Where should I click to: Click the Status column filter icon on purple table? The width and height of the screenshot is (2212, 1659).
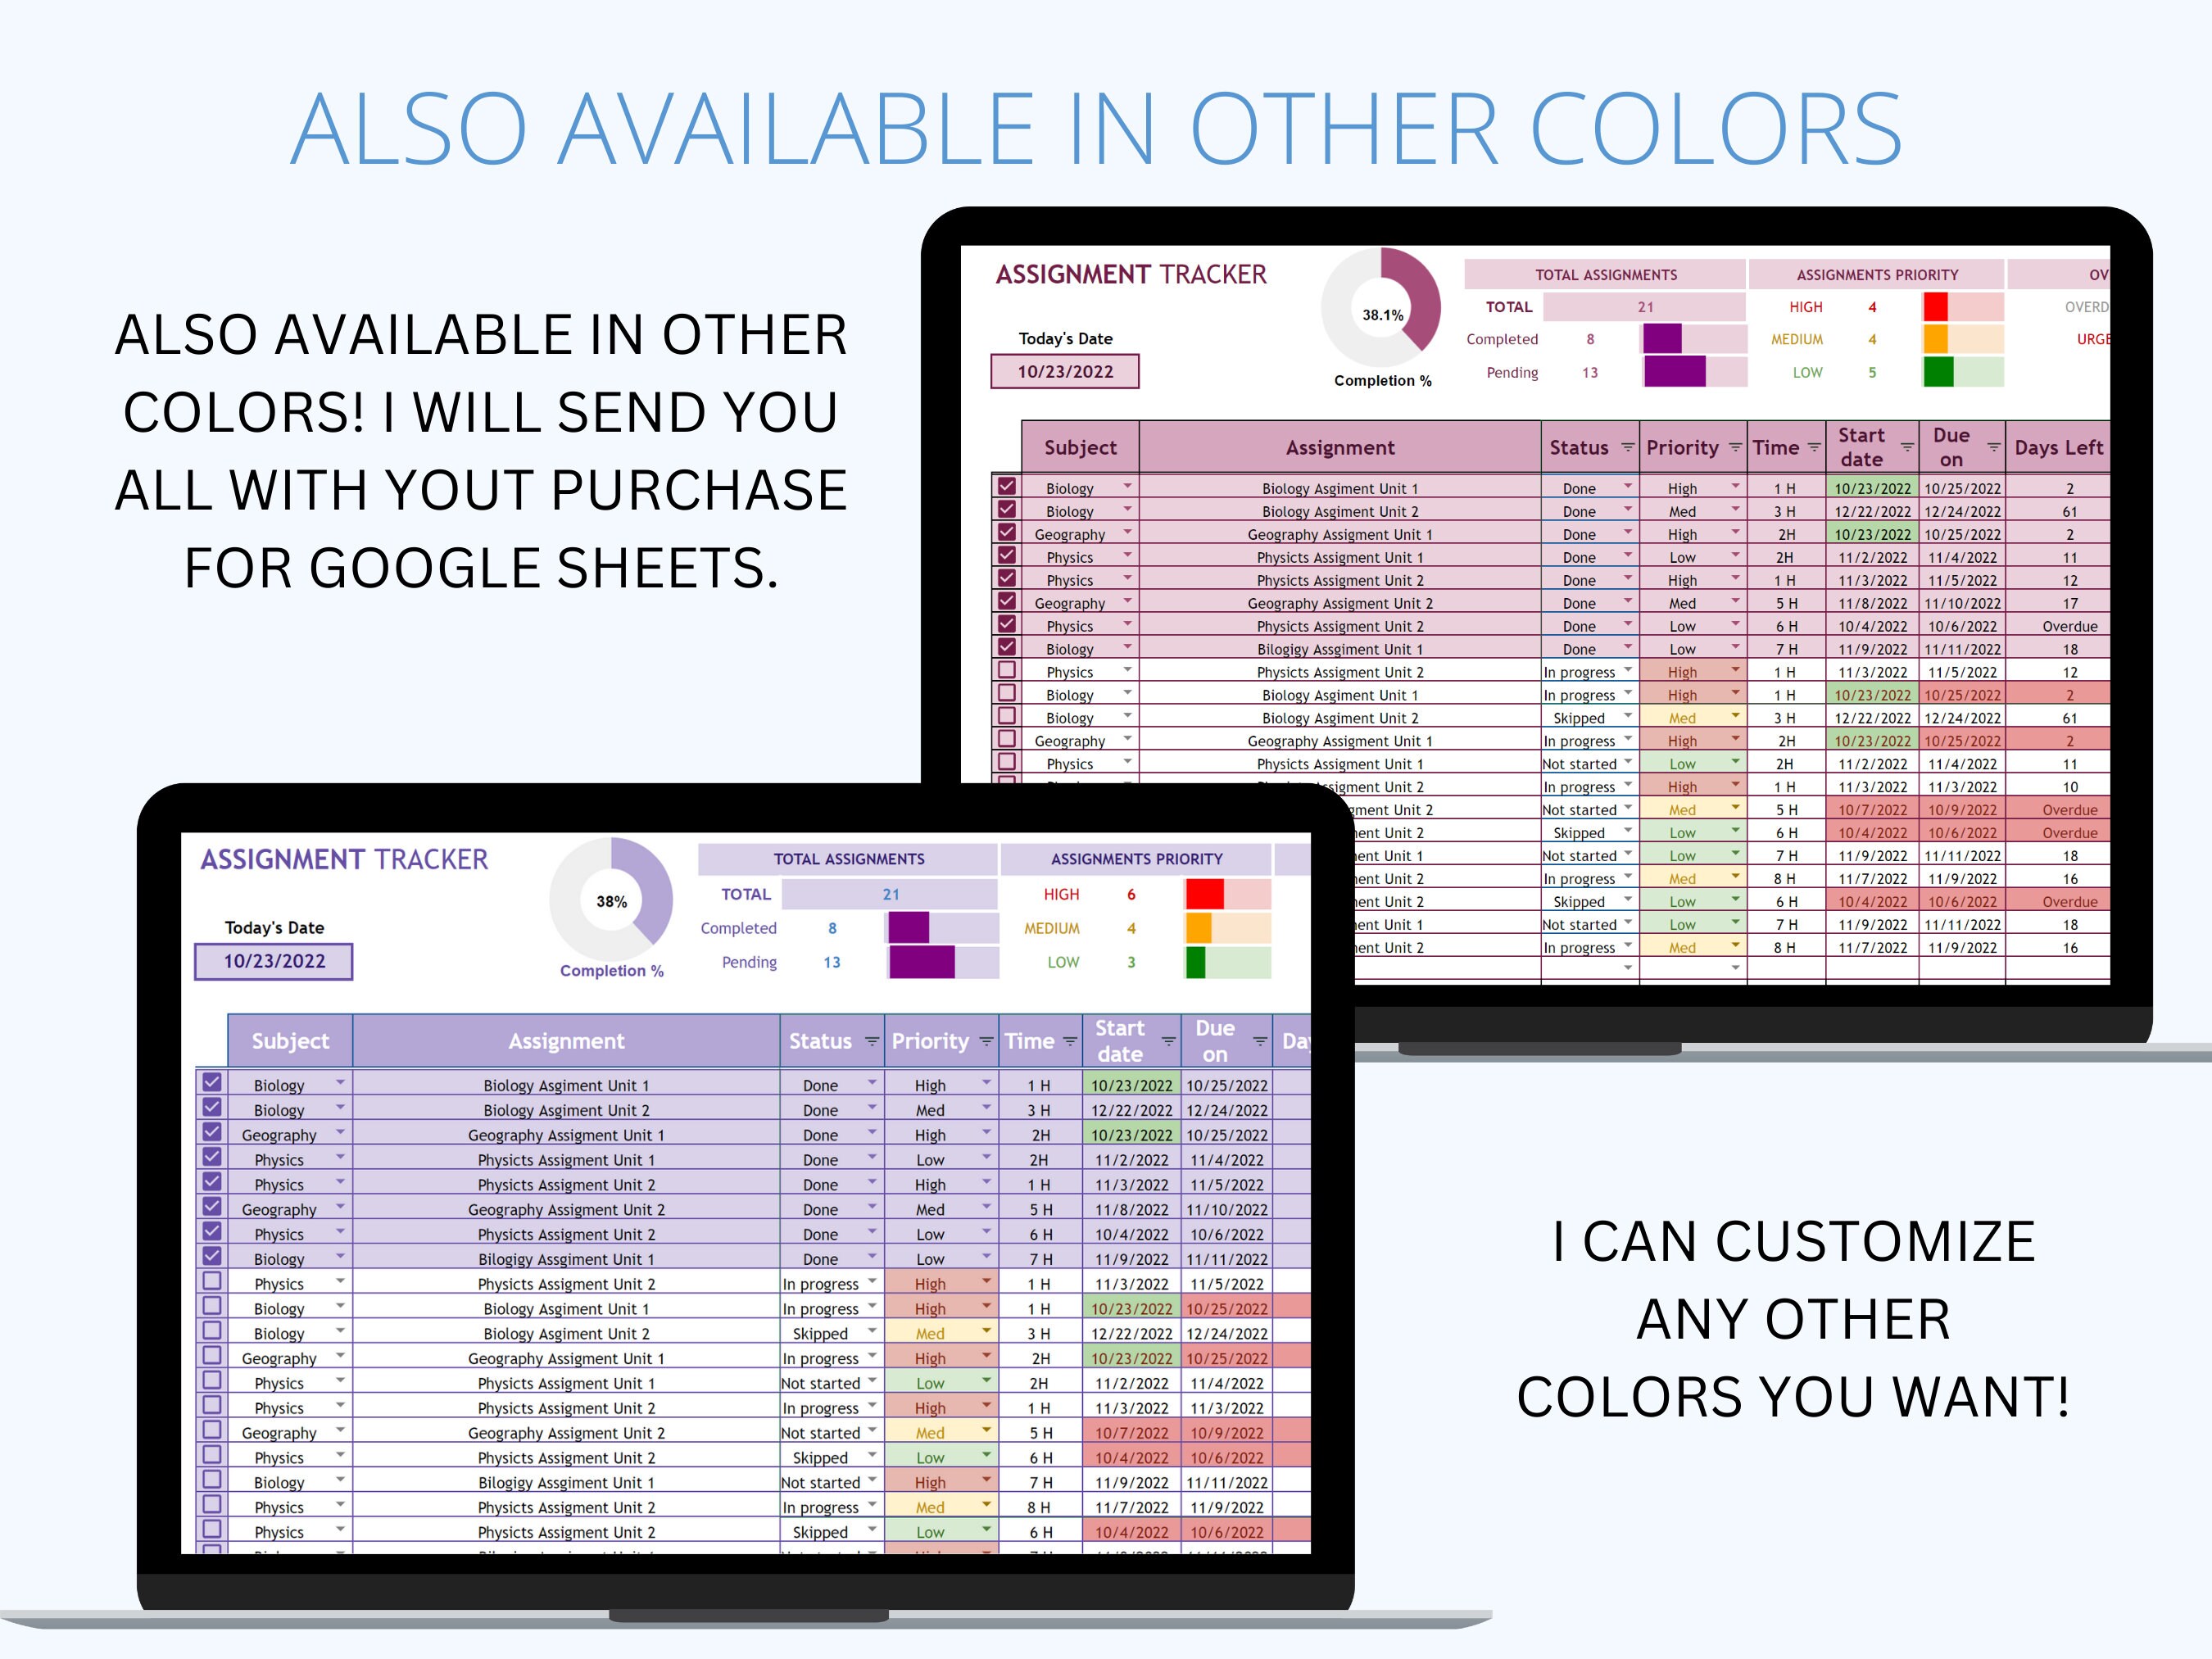coord(871,1042)
